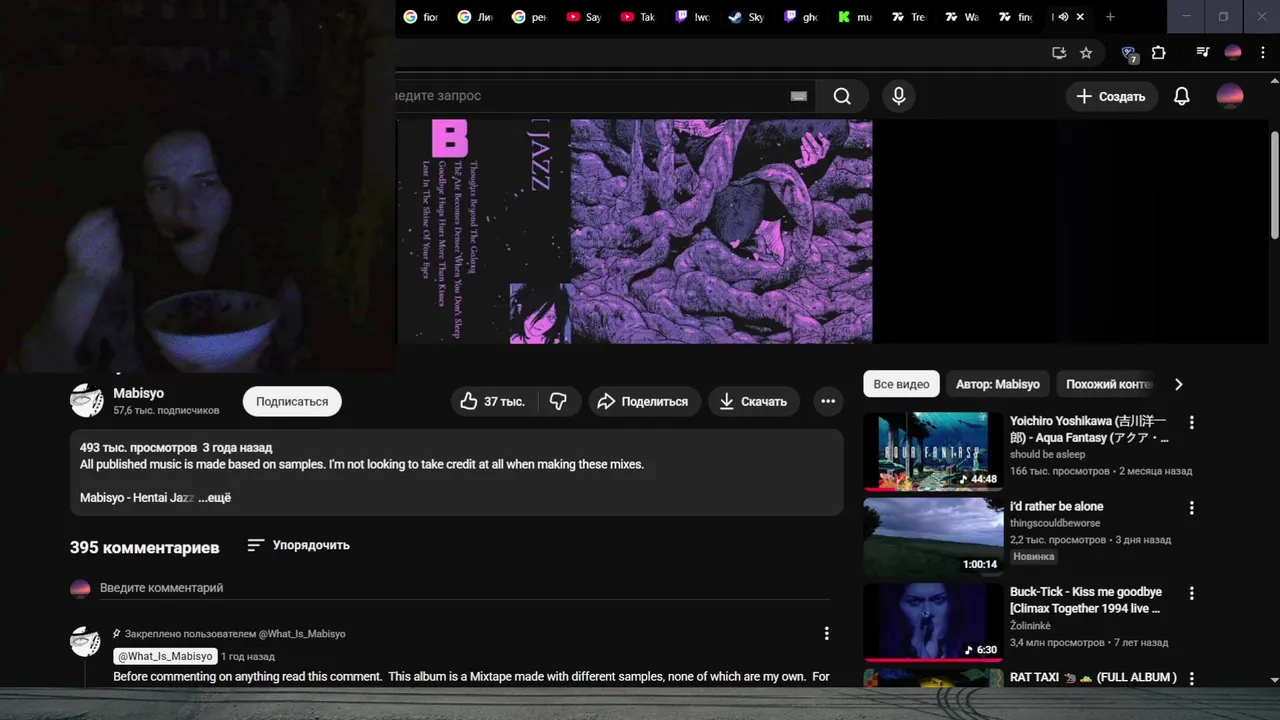Viewport: 1280px width, 720px height.
Task: Click the Žolininkė channel name
Action: click(1030, 626)
